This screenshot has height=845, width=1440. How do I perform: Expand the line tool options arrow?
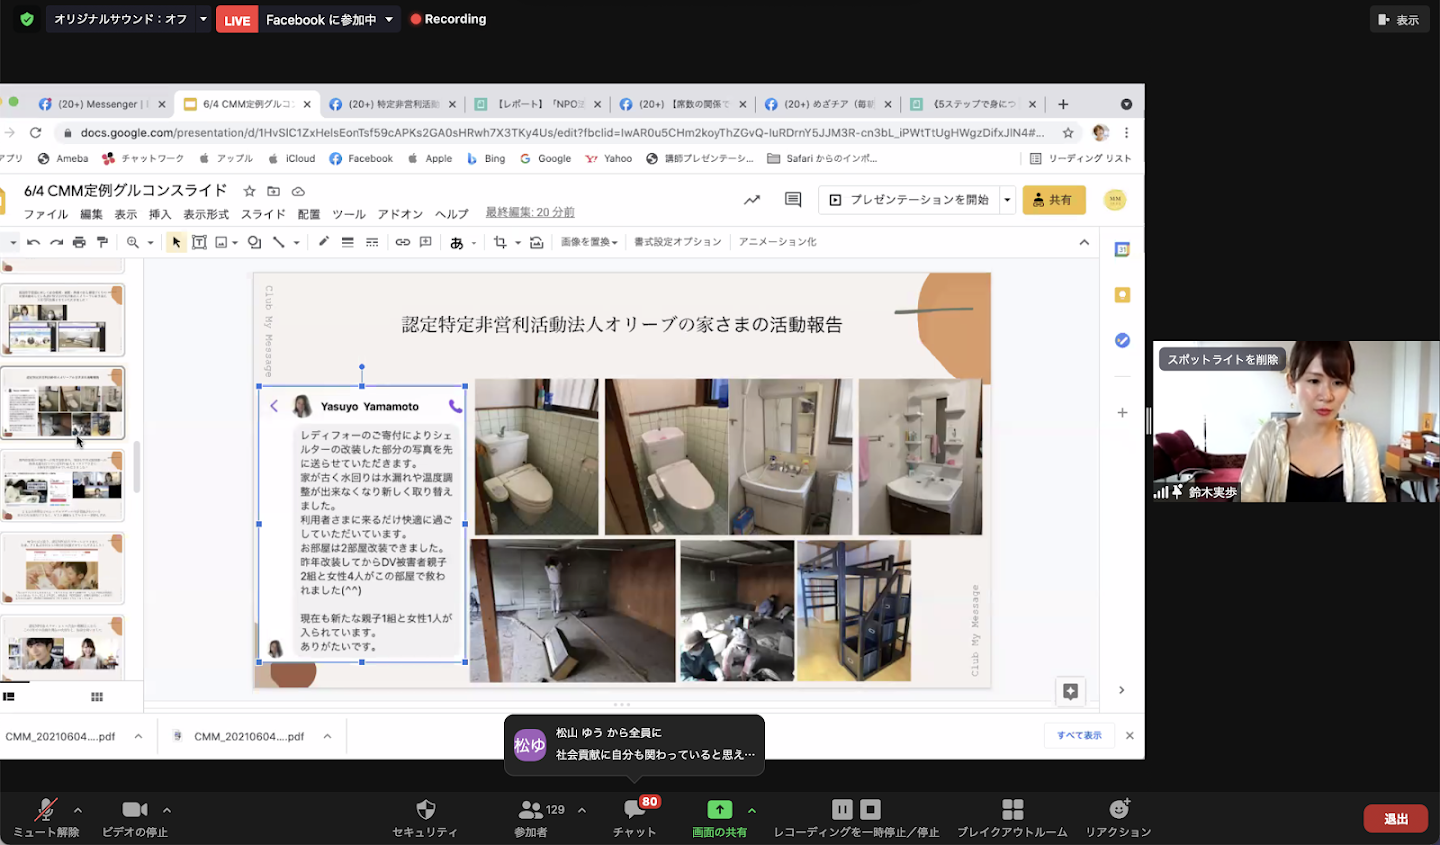click(297, 242)
